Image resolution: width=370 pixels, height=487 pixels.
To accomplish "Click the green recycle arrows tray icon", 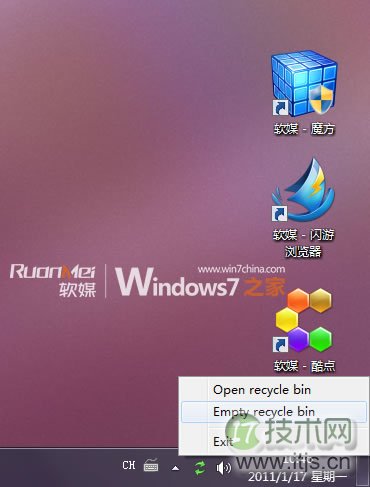I will coord(200,467).
